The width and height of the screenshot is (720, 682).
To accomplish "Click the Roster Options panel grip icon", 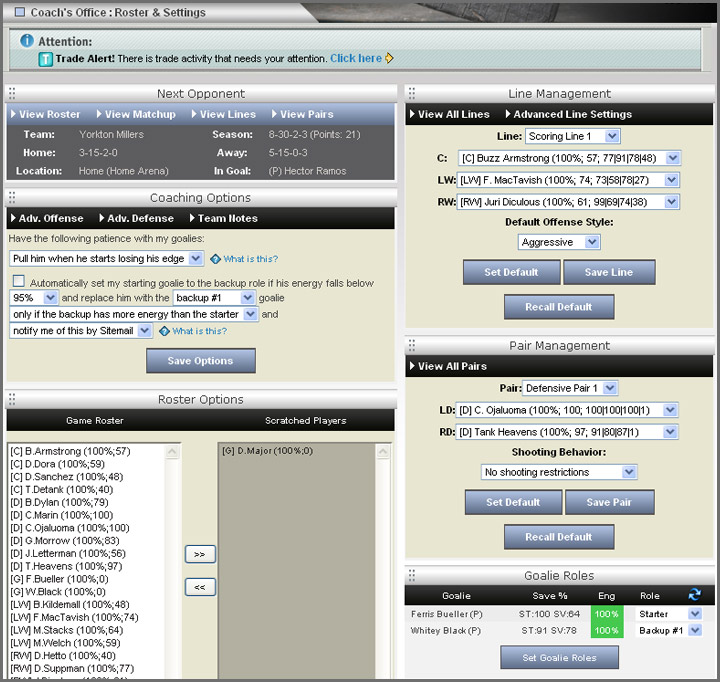I will pos(12,399).
